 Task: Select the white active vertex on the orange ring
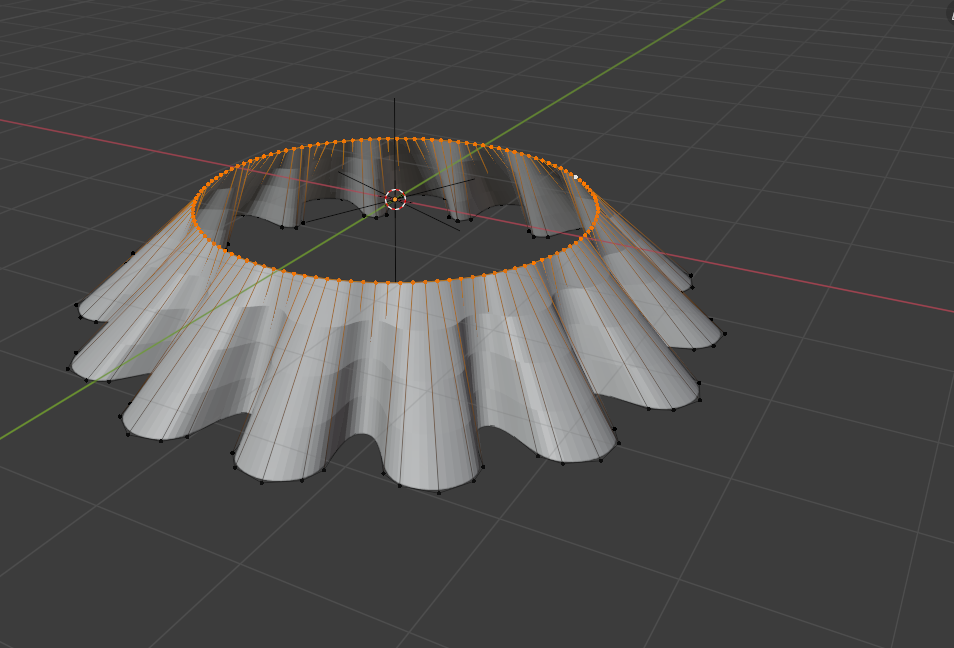pyautogui.click(x=576, y=177)
